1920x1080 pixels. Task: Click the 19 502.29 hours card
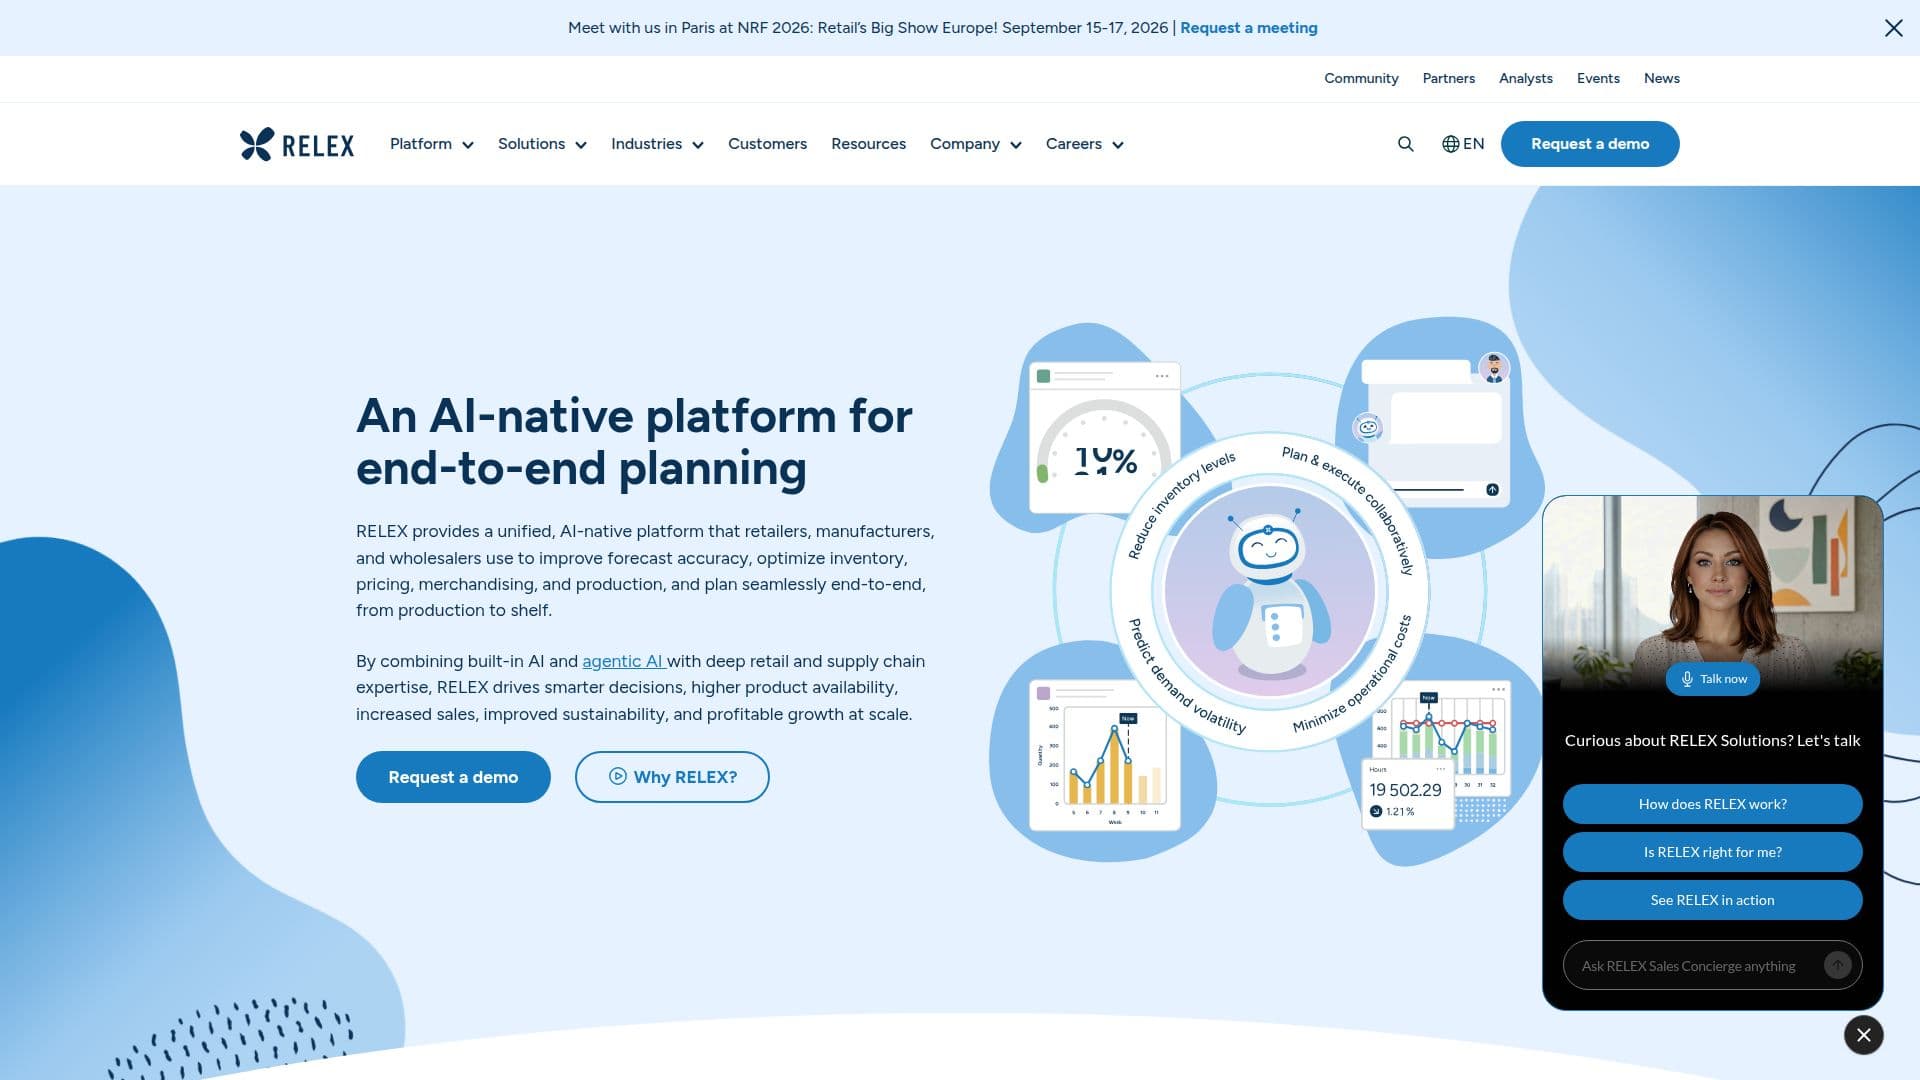click(x=1408, y=793)
